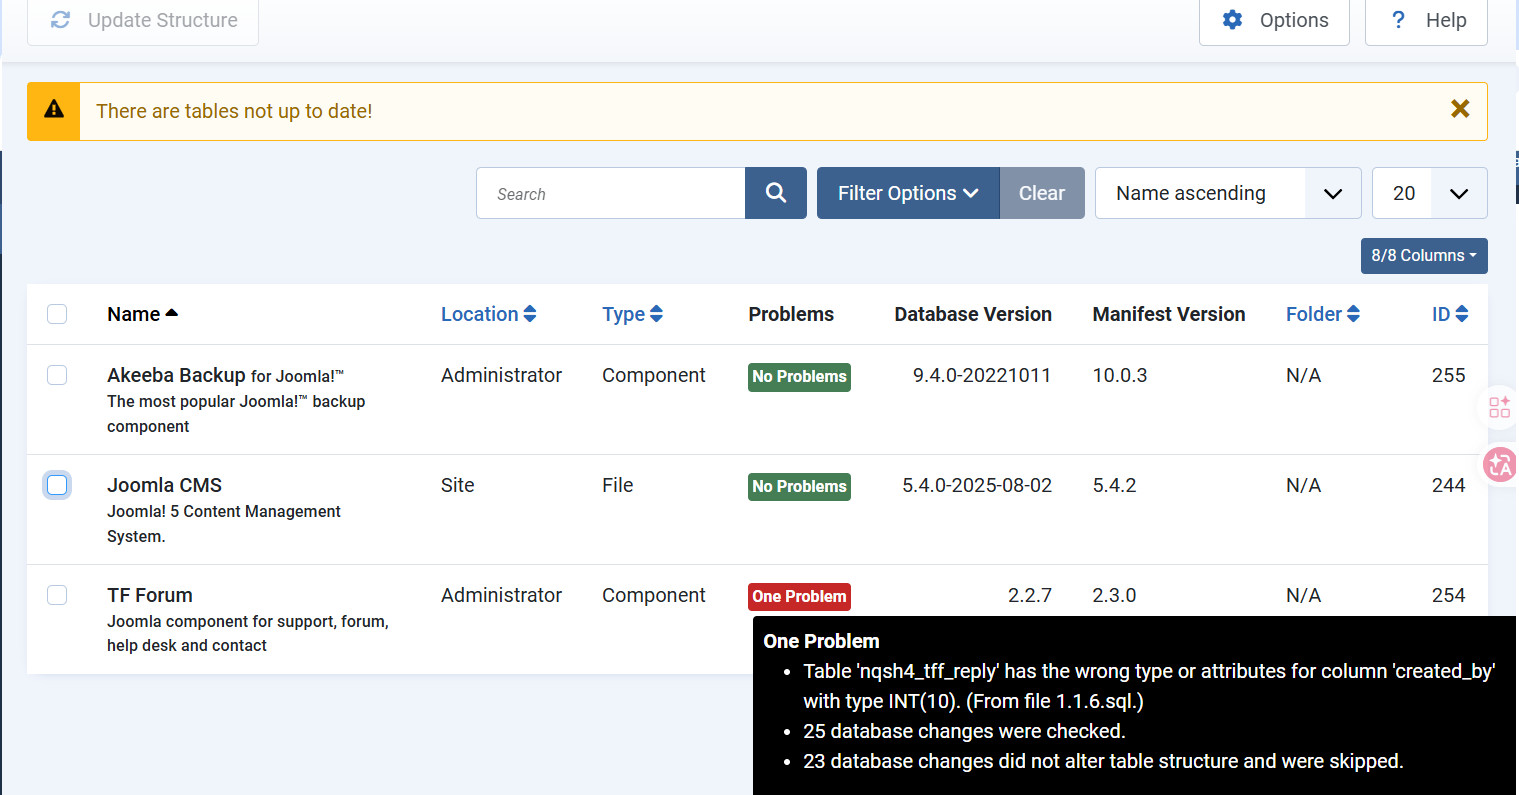Click the yellow warning triangle icon
The image size is (1519, 795).
click(x=54, y=111)
